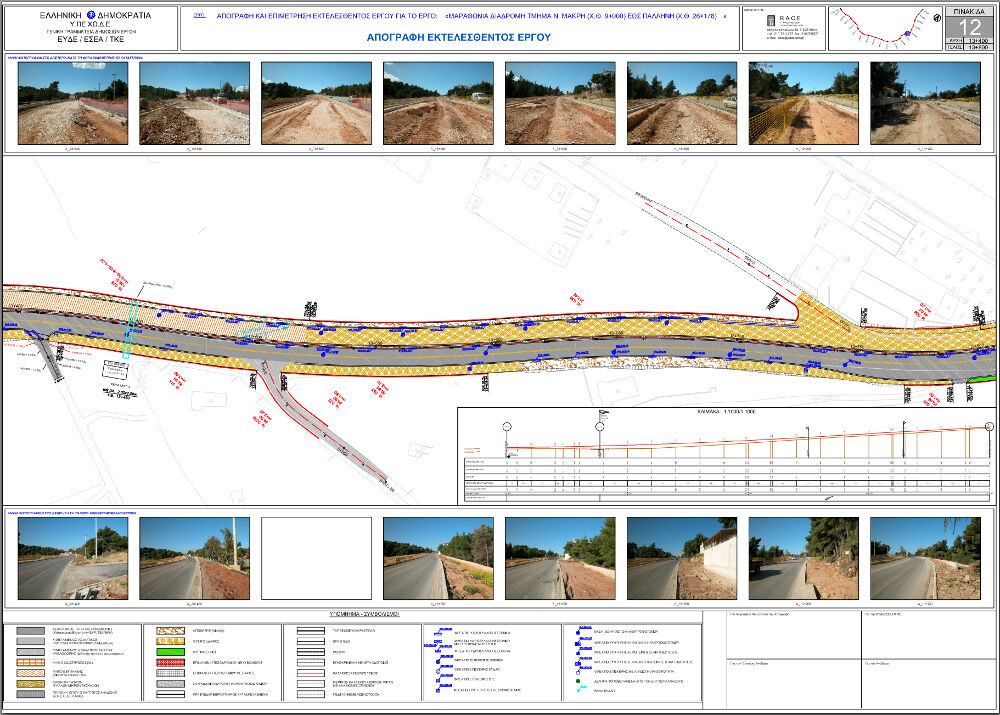The width and height of the screenshot is (1000, 715).
Task: Click the project title line starting 'ΑΠΟΓΡΑΦΗ ΚΑΙ ΕΠΙΜΕΤΡΗΣΗ'
Action: (x=471, y=16)
